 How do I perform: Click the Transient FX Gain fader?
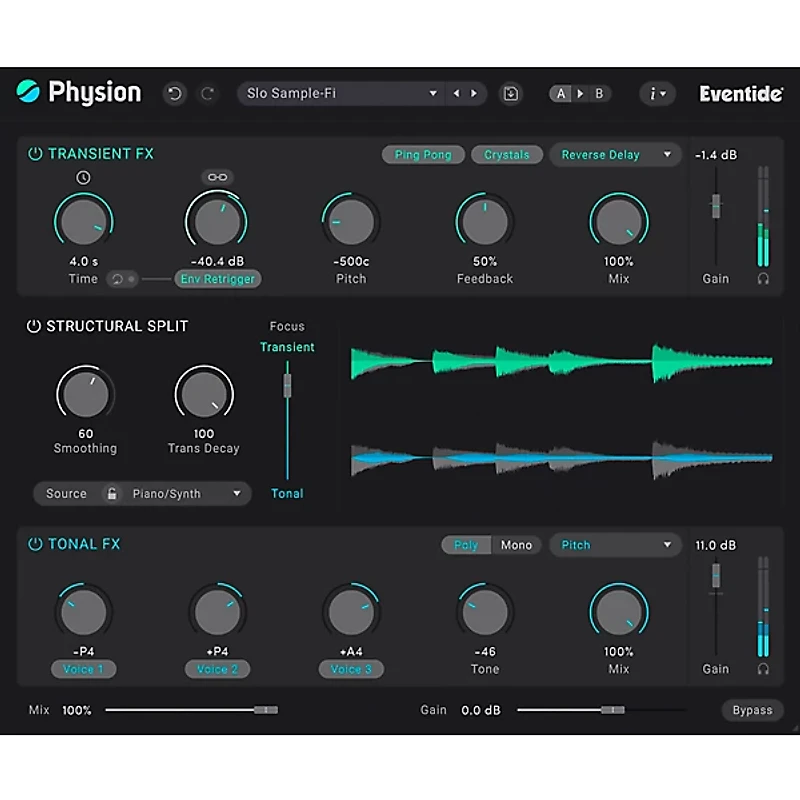pos(716,206)
